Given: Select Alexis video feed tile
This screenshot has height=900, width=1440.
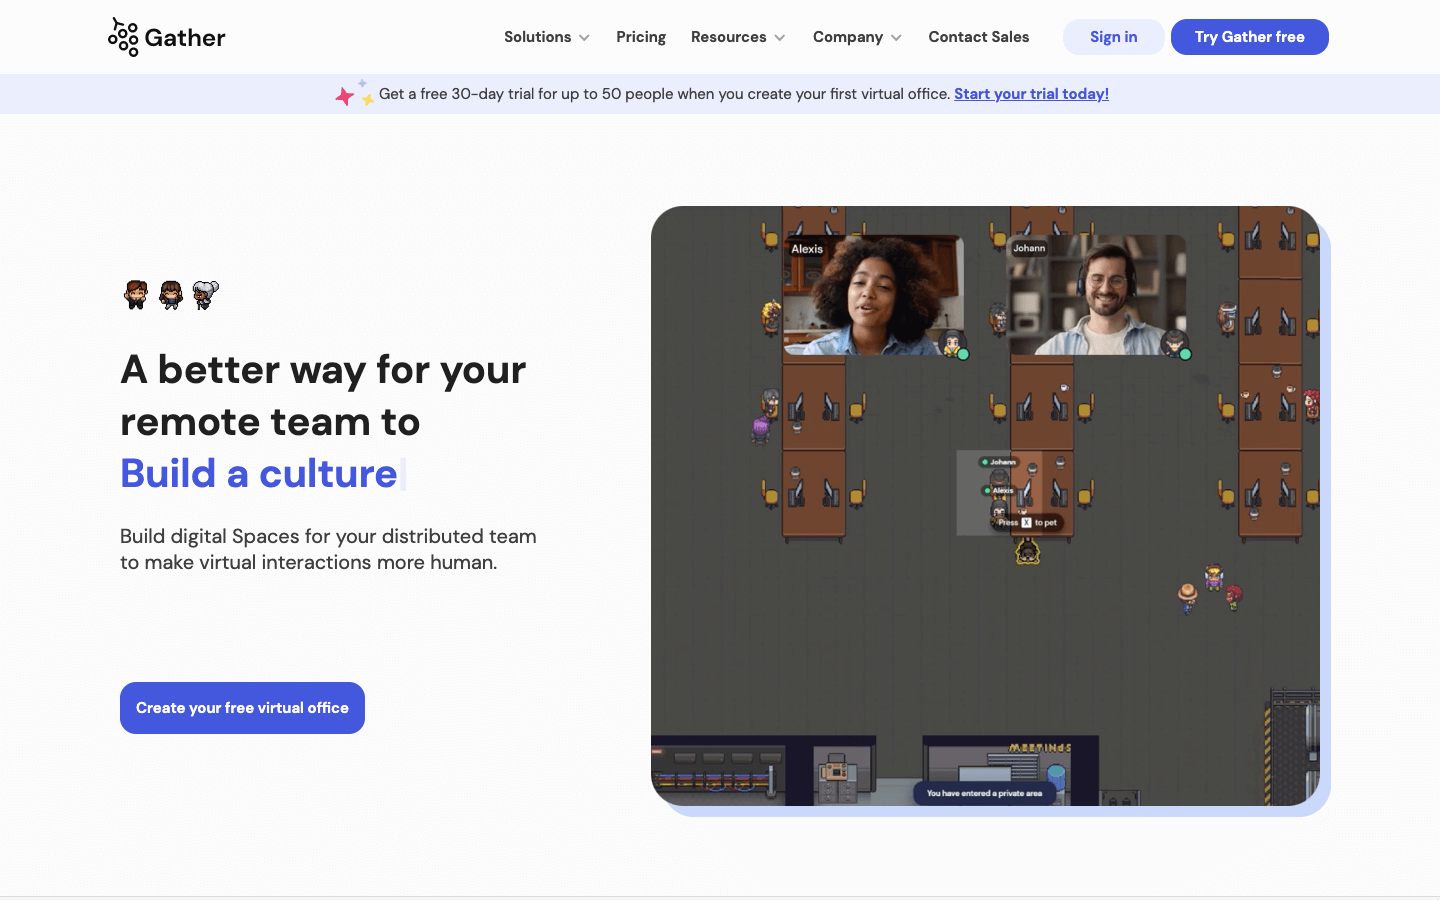Looking at the screenshot, I should pos(873,295).
